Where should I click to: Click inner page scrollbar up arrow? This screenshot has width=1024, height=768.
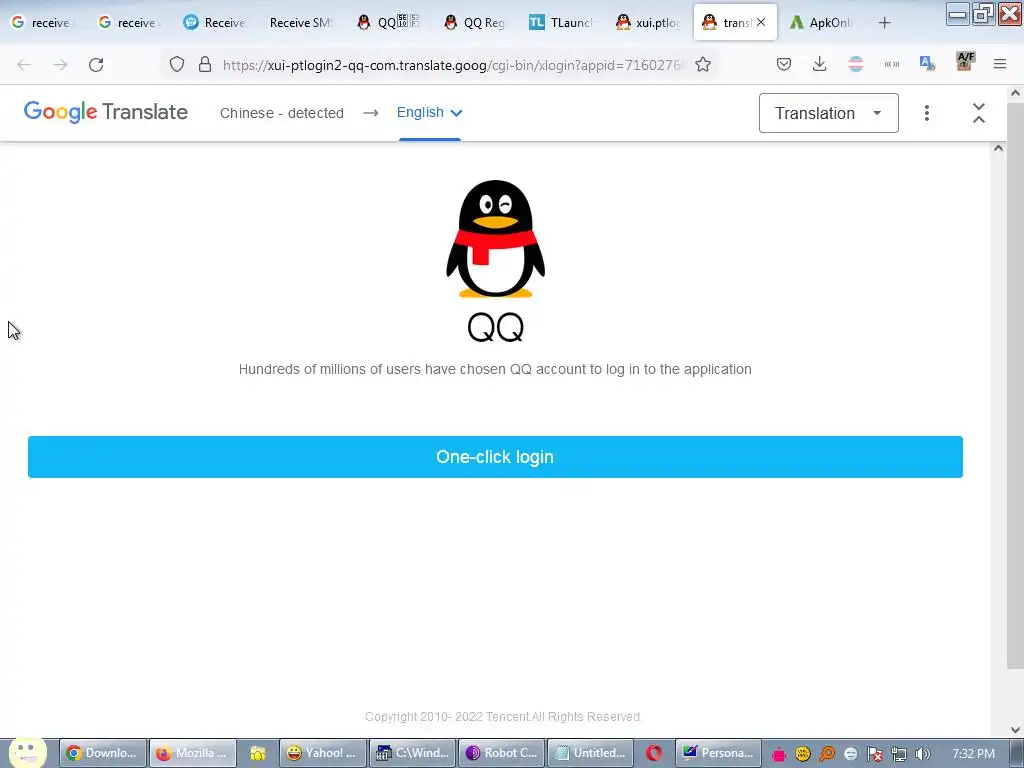(x=998, y=148)
